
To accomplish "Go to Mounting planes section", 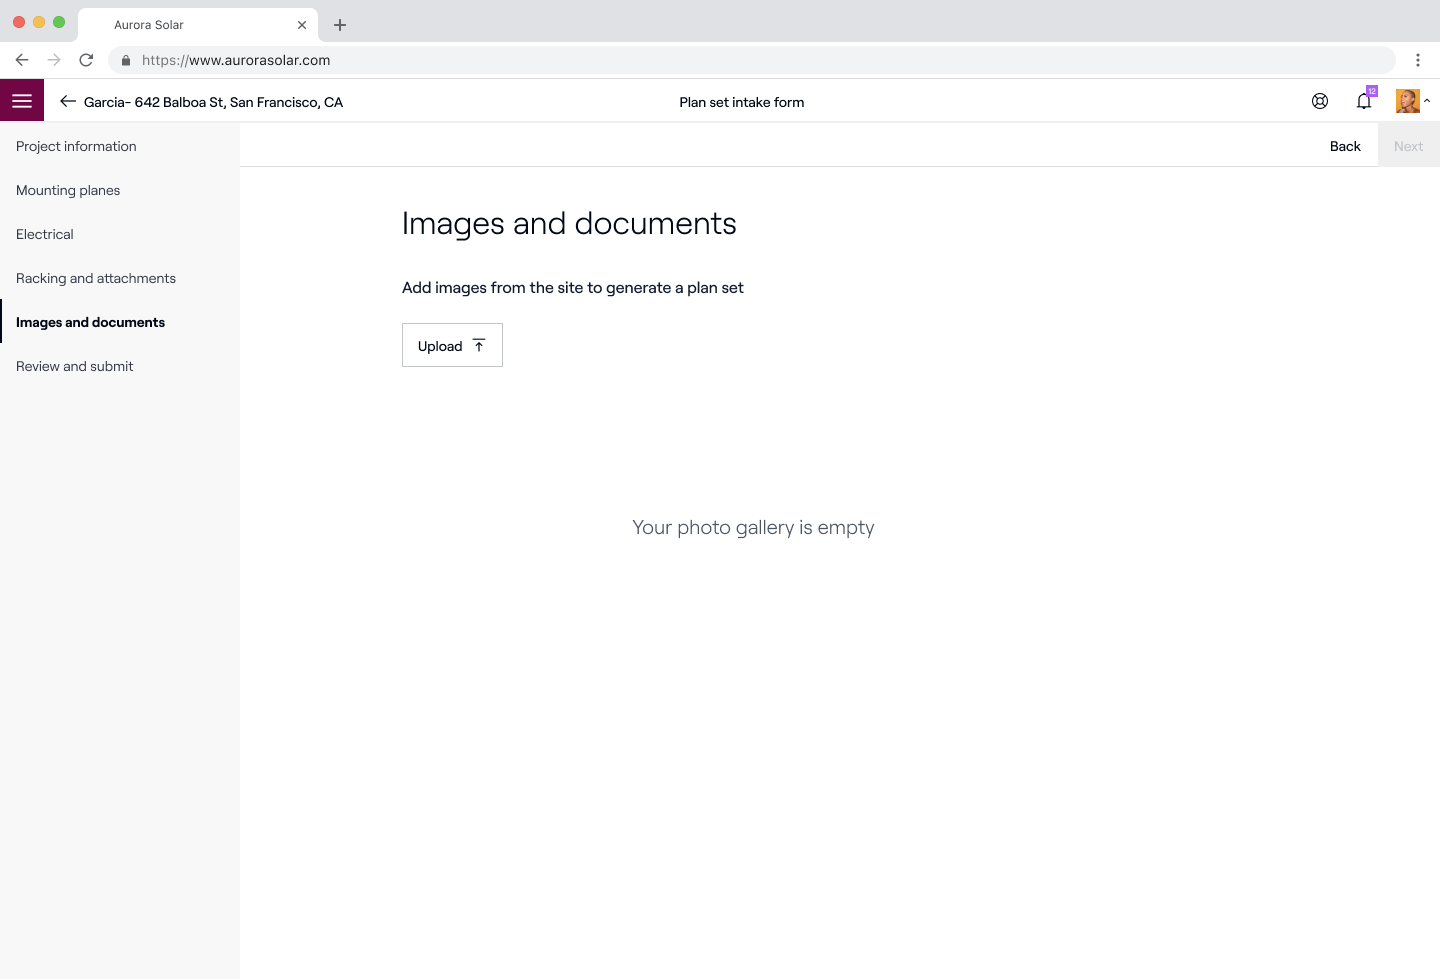I will tap(120, 190).
